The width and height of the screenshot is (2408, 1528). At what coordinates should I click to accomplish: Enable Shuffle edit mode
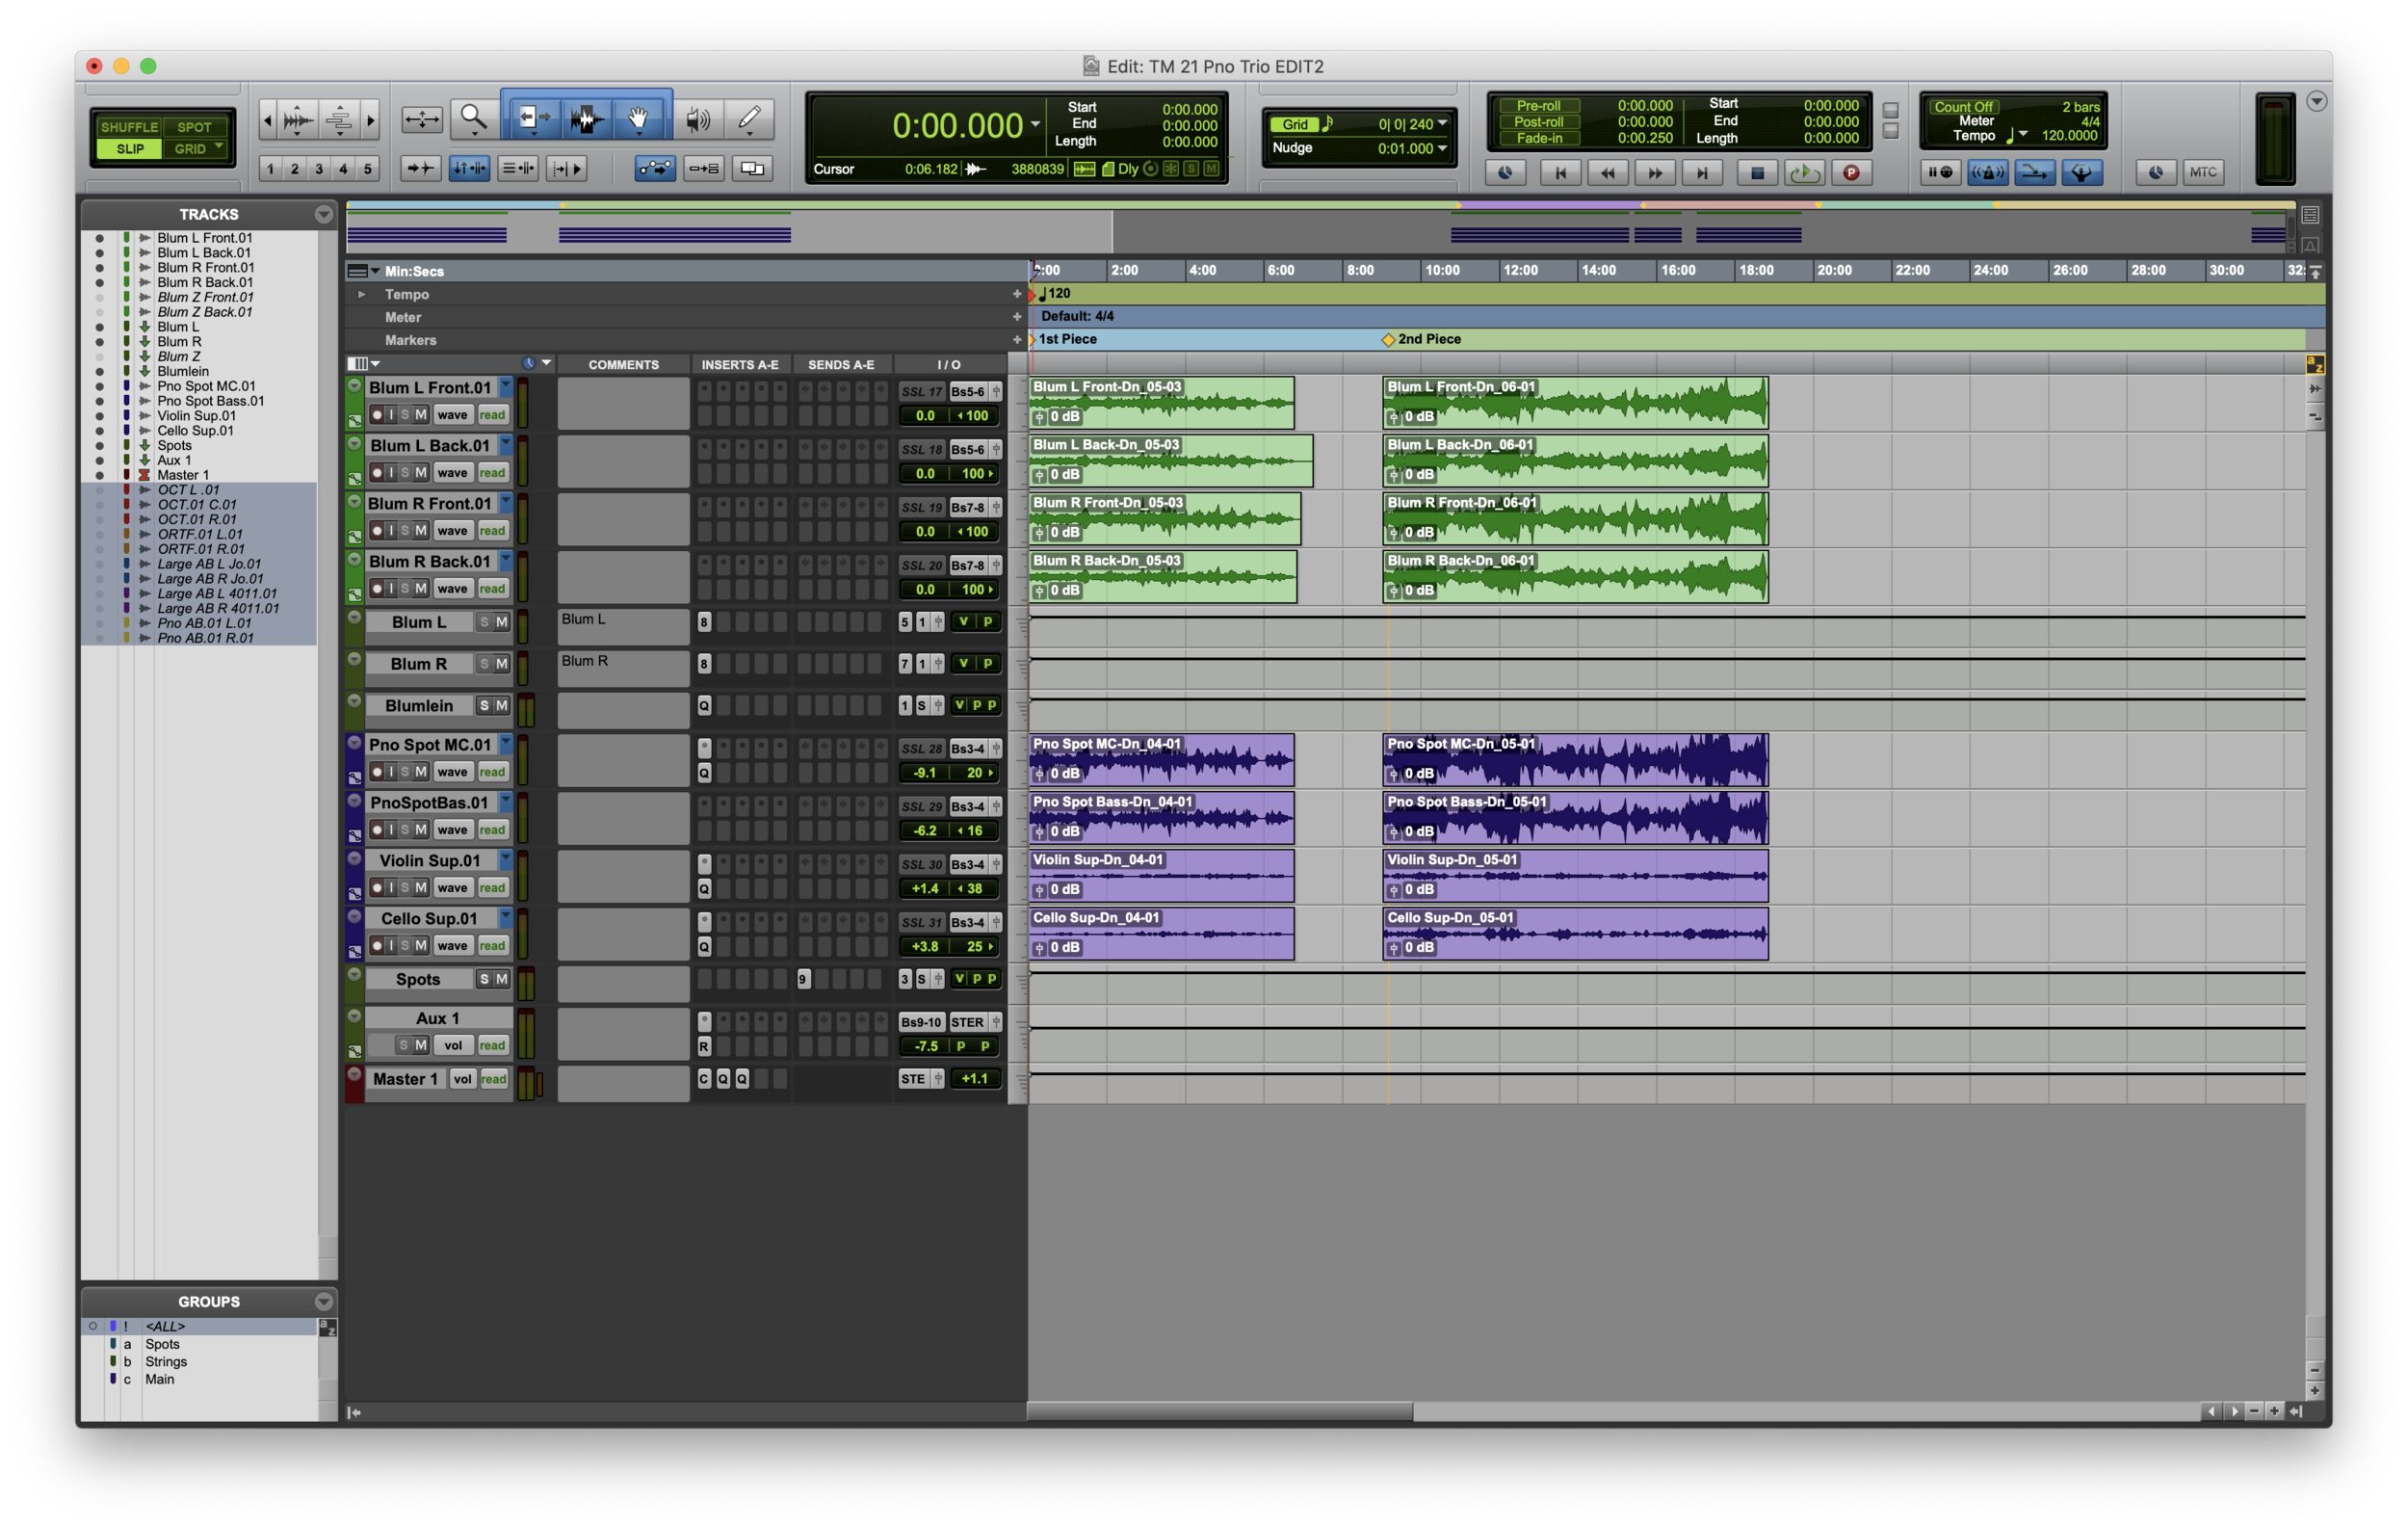tap(130, 127)
